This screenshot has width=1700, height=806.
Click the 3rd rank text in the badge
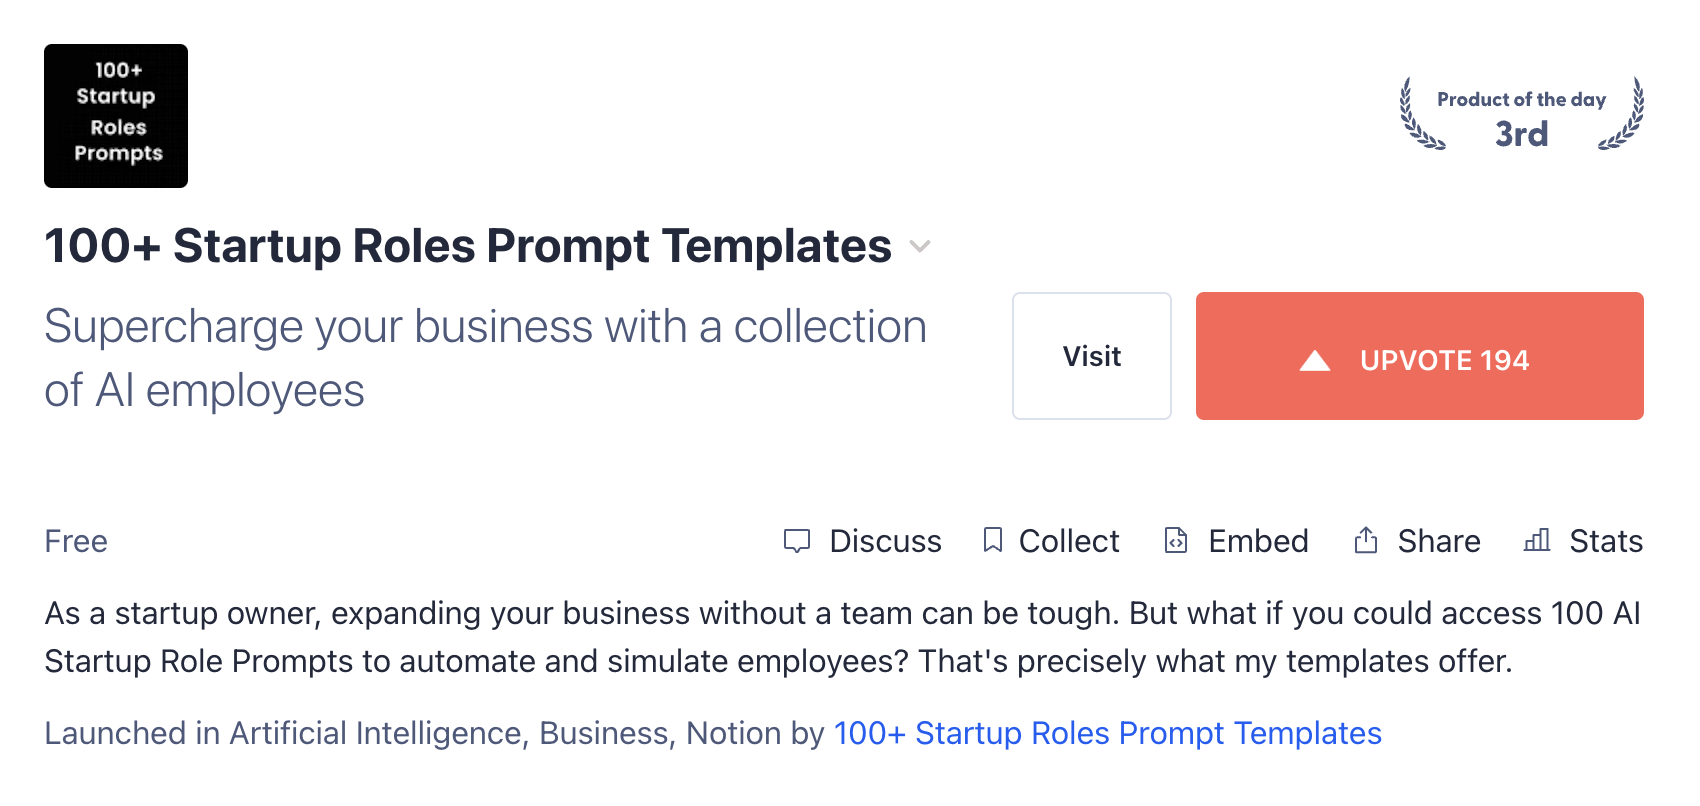1521,134
